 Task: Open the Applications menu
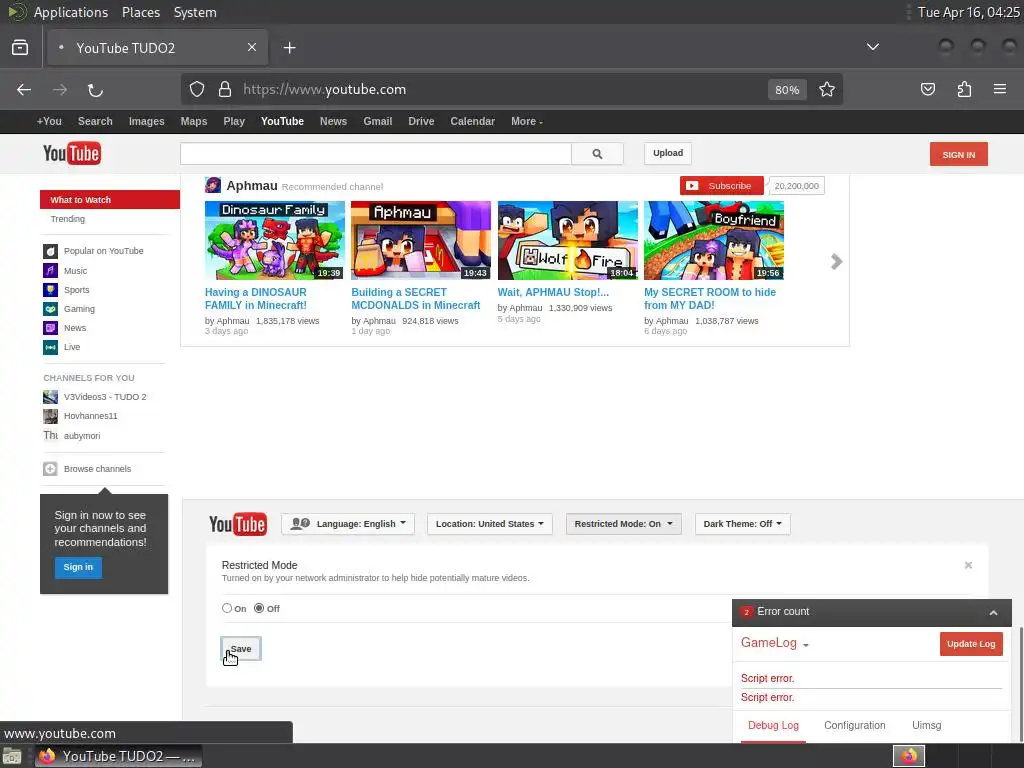[71, 12]
